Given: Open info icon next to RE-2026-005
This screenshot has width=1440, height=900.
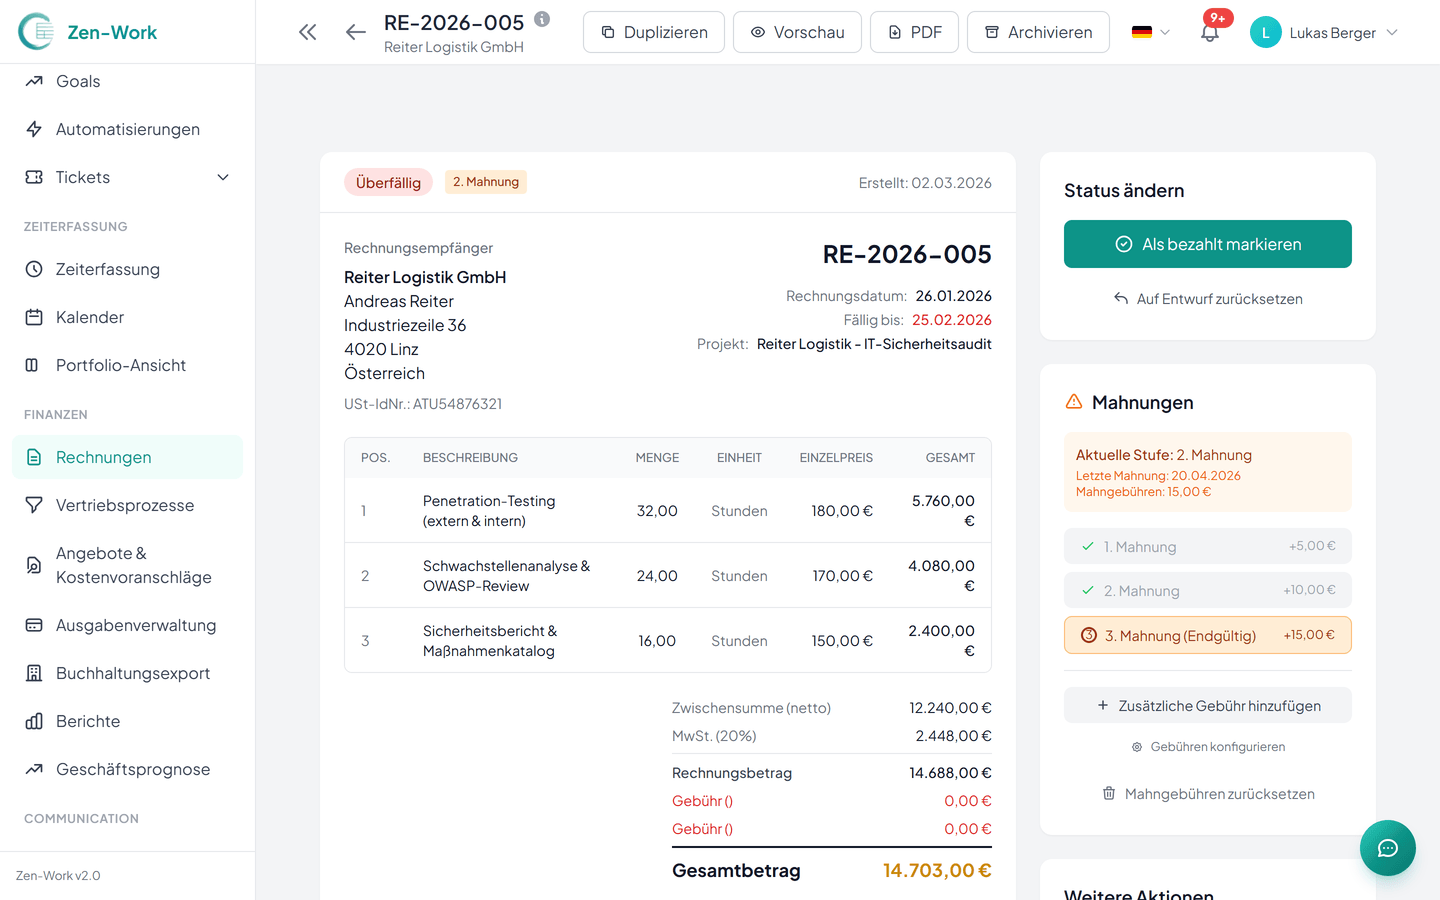Looking at the screenshot, I should (542, 19).
